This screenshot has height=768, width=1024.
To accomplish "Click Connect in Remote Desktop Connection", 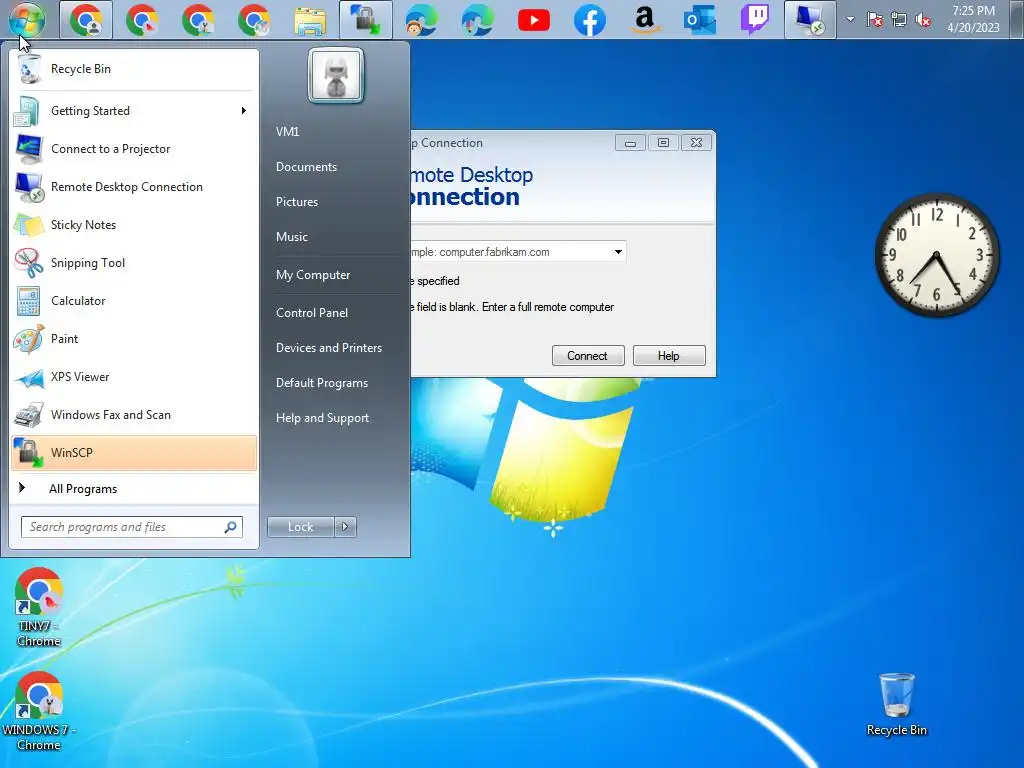I will click(x=588, y=356).
